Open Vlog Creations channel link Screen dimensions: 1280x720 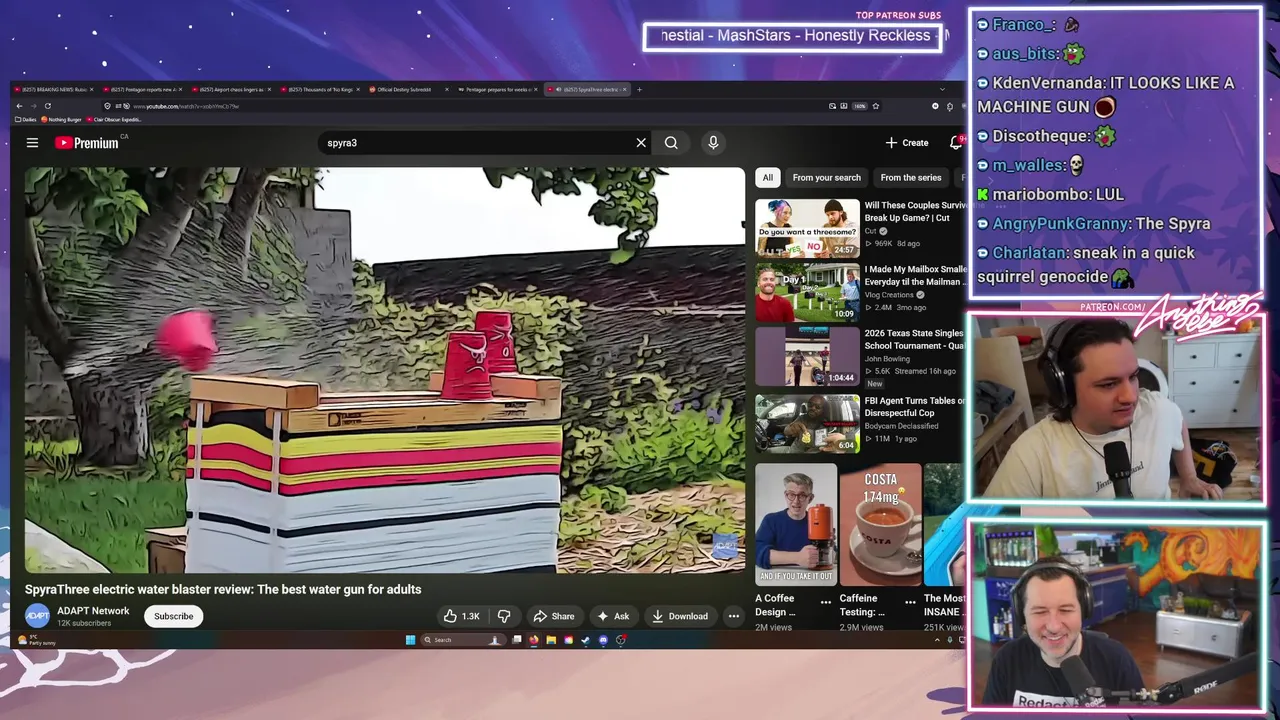point(889,295)
